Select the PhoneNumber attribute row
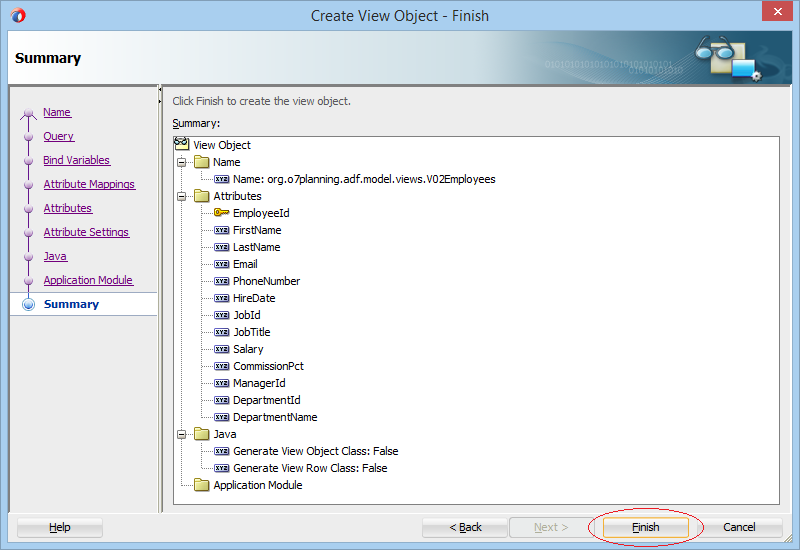The image size is (800, 550). point(267,281)
